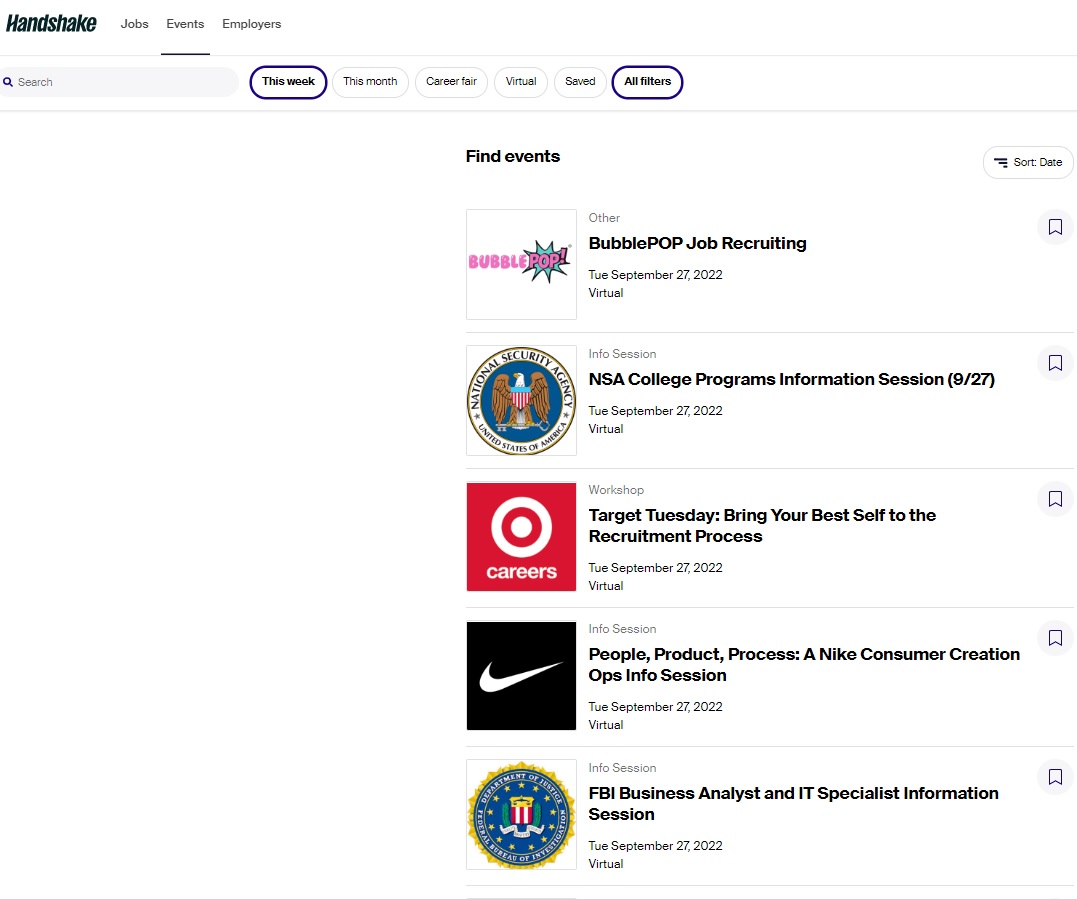Viewport: 1077px width, 899px height.
Task: Open the Sort: Date dropdown
Action: 1028,163
